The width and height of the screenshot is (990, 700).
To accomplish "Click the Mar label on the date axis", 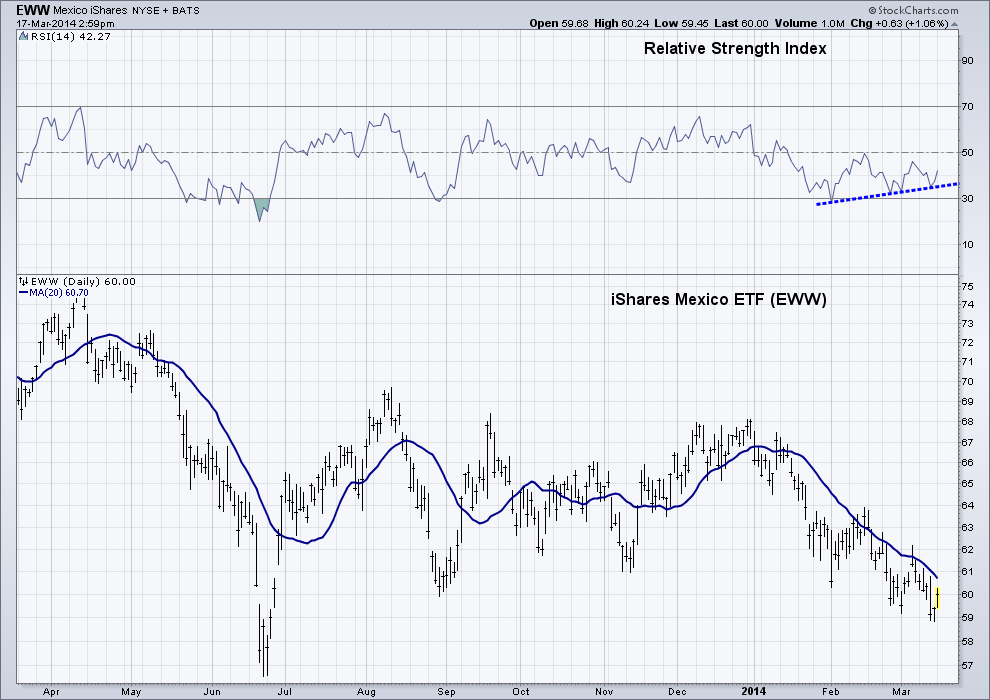I will 901,692.
